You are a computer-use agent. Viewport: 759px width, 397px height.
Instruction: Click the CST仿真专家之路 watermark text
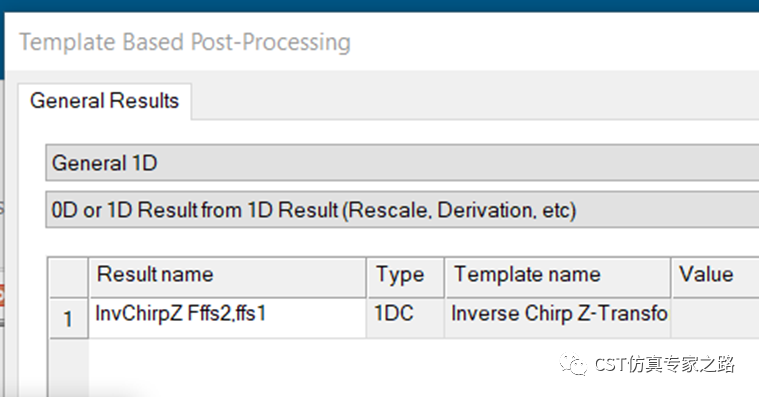pos(665,364)
